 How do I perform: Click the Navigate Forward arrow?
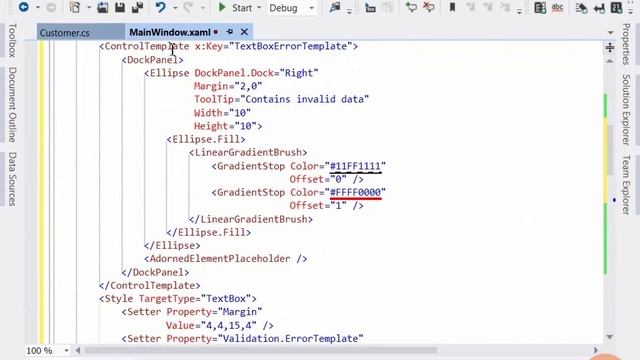51,7
